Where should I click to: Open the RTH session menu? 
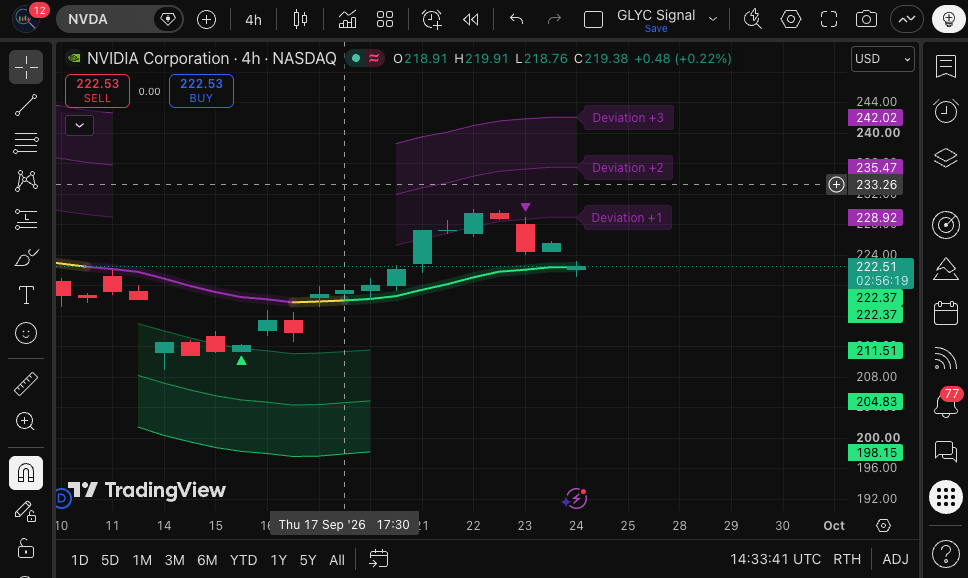coord(847,559)
